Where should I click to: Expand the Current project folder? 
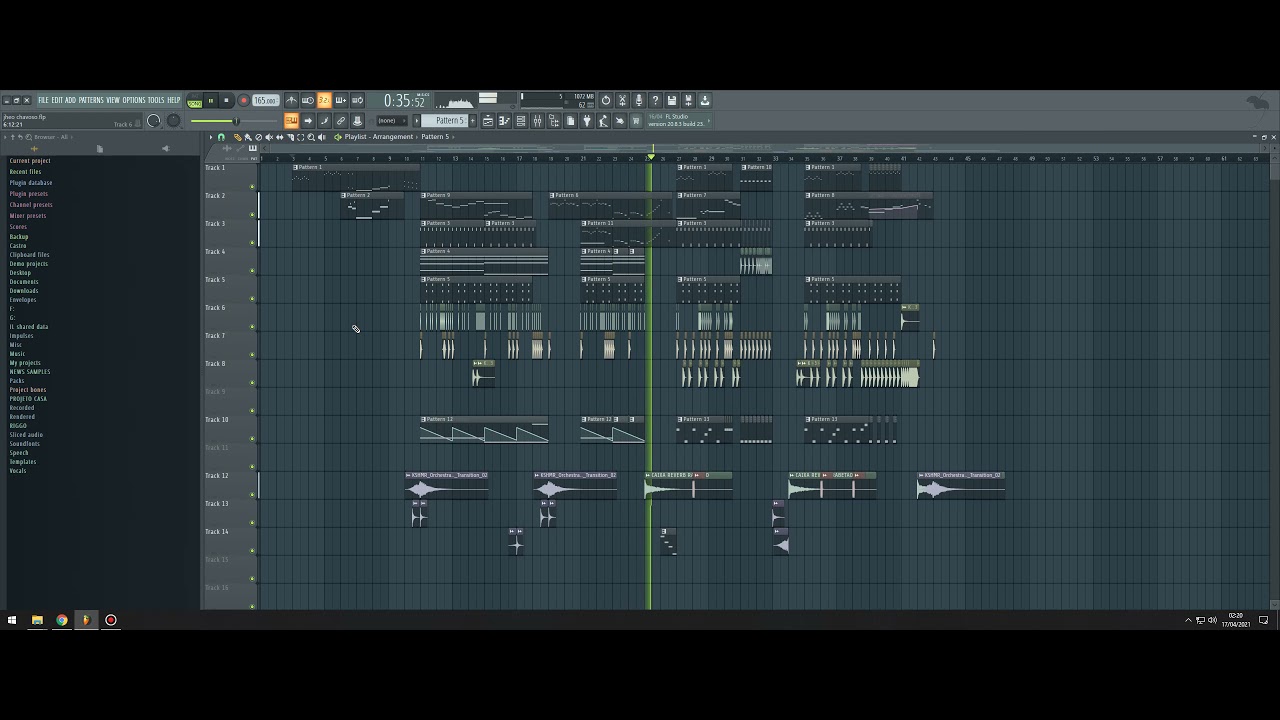coord(30,161)
